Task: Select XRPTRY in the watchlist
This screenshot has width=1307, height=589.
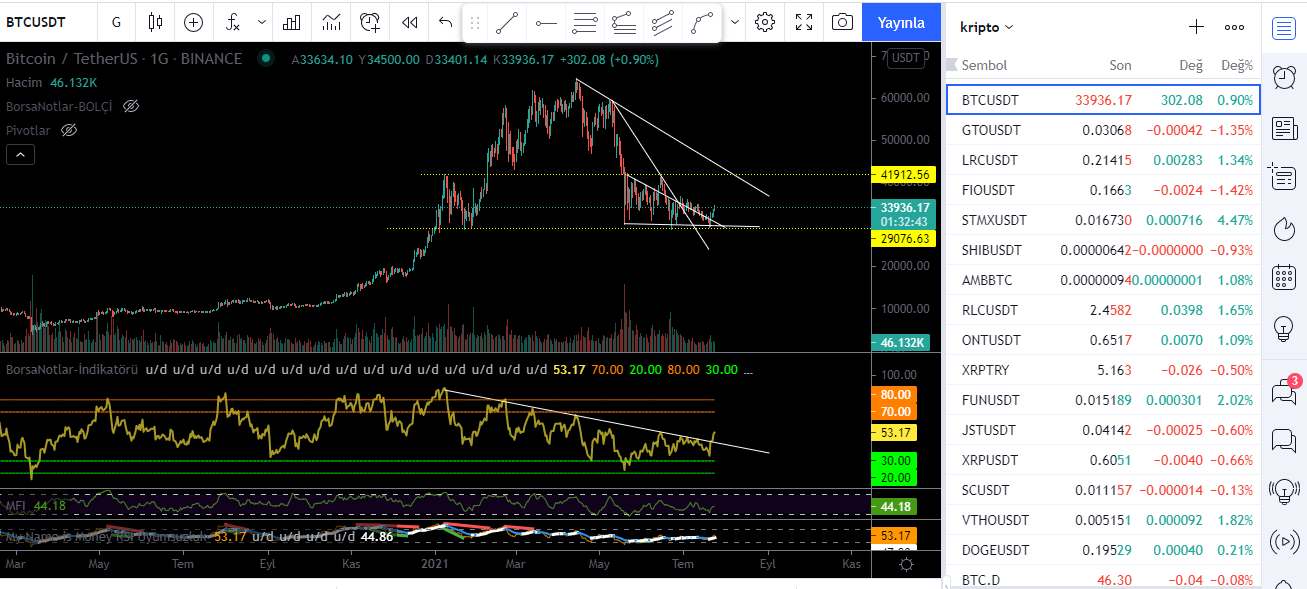Action: [1103, 370]
